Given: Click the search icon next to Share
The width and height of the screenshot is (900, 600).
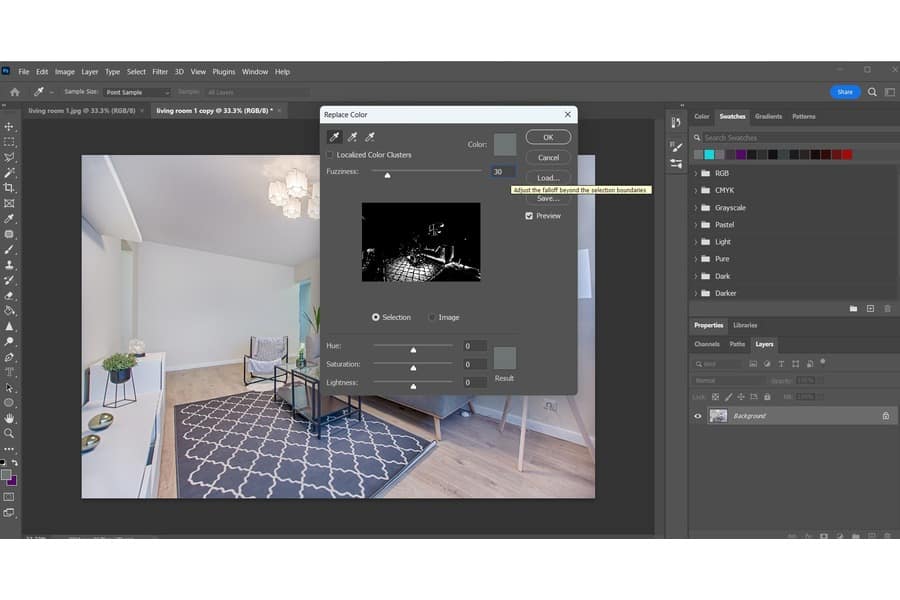Looking at the screenshot, I should (872, 92).
